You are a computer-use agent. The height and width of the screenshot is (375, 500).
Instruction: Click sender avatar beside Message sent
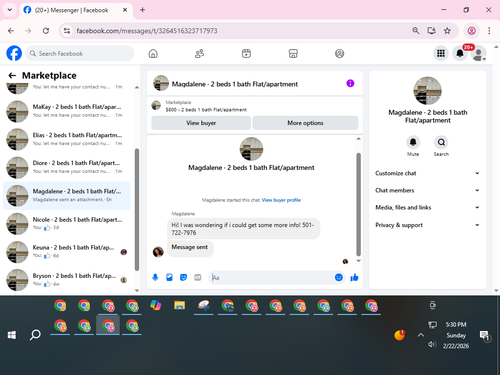pos(158,252)
